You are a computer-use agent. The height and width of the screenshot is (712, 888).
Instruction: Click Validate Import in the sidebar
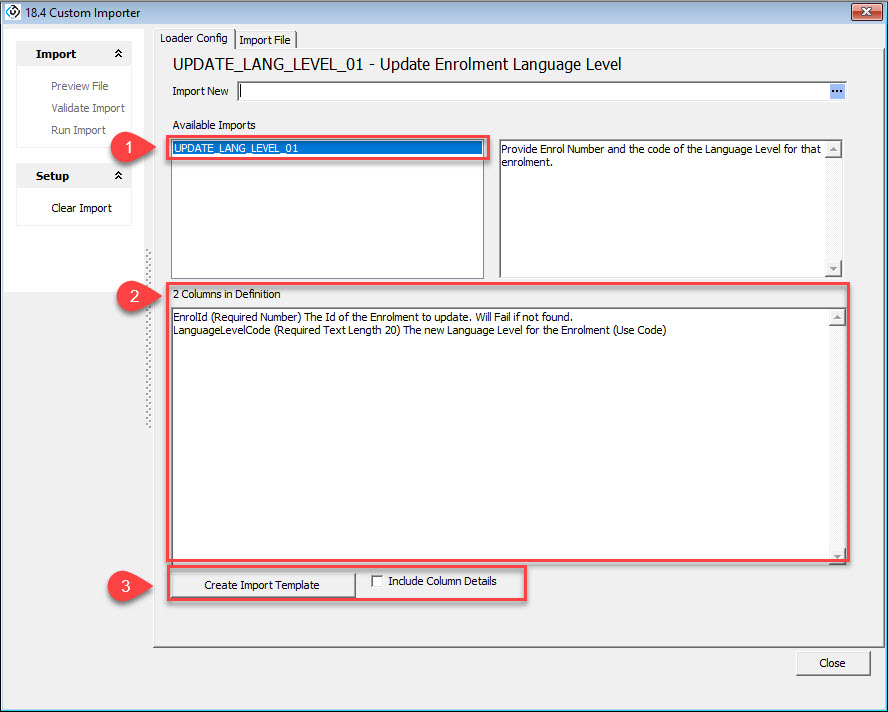(x=88, y=108)
